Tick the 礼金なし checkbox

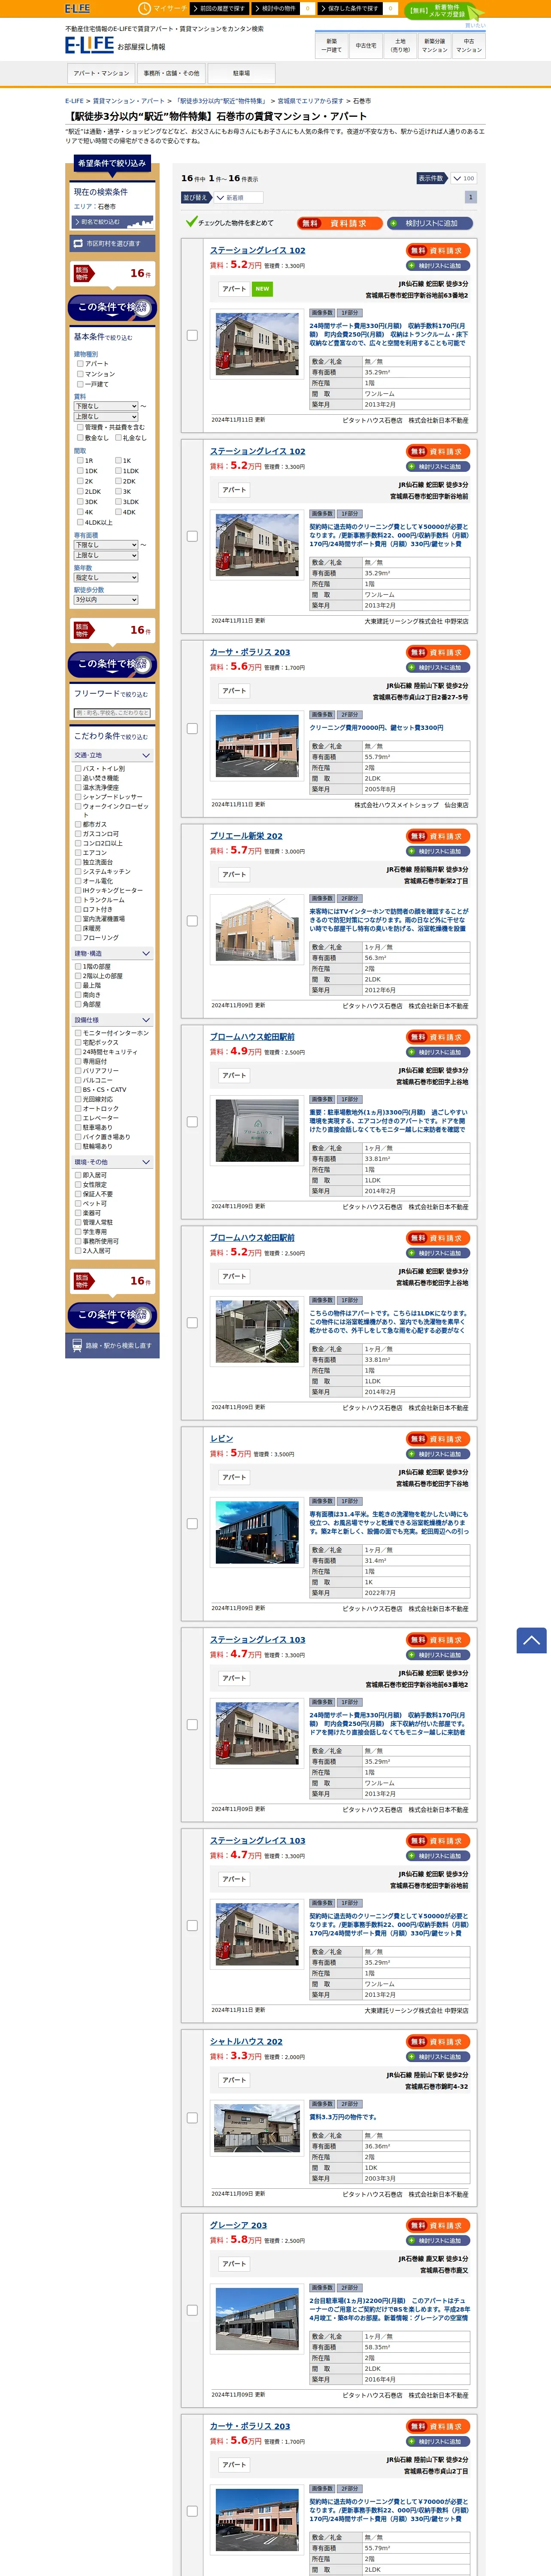click(118, 437)
